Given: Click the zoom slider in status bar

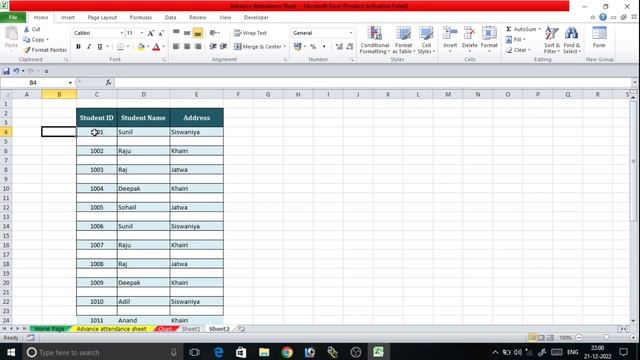Looking at the screenshot, I should [x=606, y=338].
